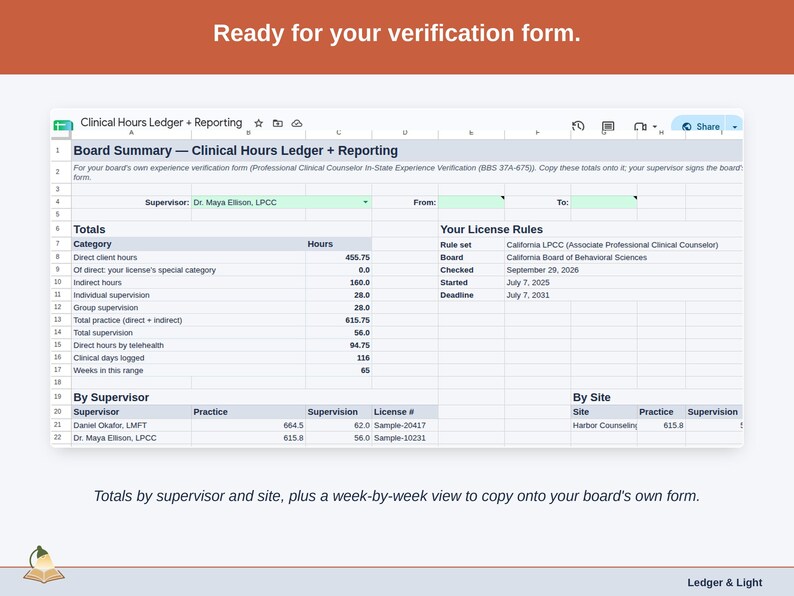The image size is (794, 596).
Task: Click the Ledger & Light book logo
Action: [44, 565]
